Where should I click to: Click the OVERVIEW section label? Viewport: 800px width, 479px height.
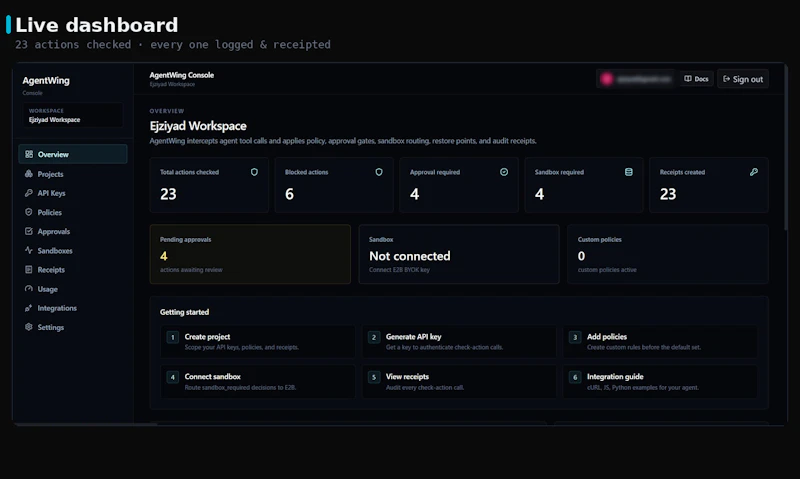tap(167, 111)
